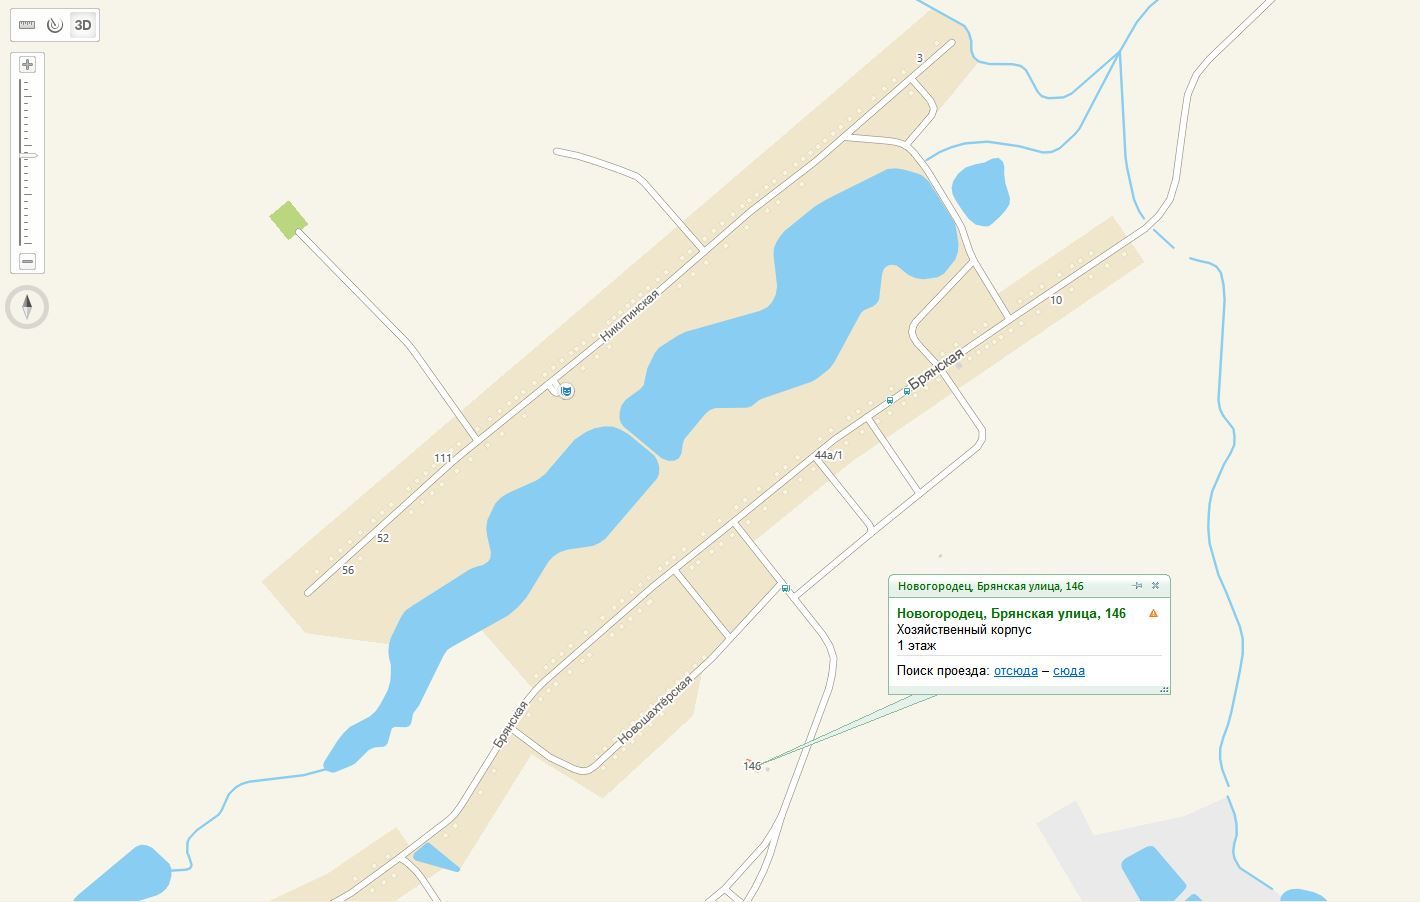Click the zoom level slider handle
This screenshot has width=1420, height=902.
point(27,155)
